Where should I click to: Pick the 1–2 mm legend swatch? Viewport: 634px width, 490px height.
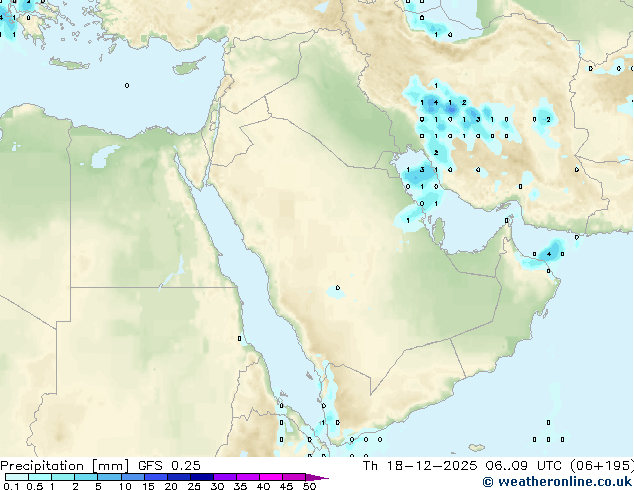pyautogui.click(x=63, y=477)
